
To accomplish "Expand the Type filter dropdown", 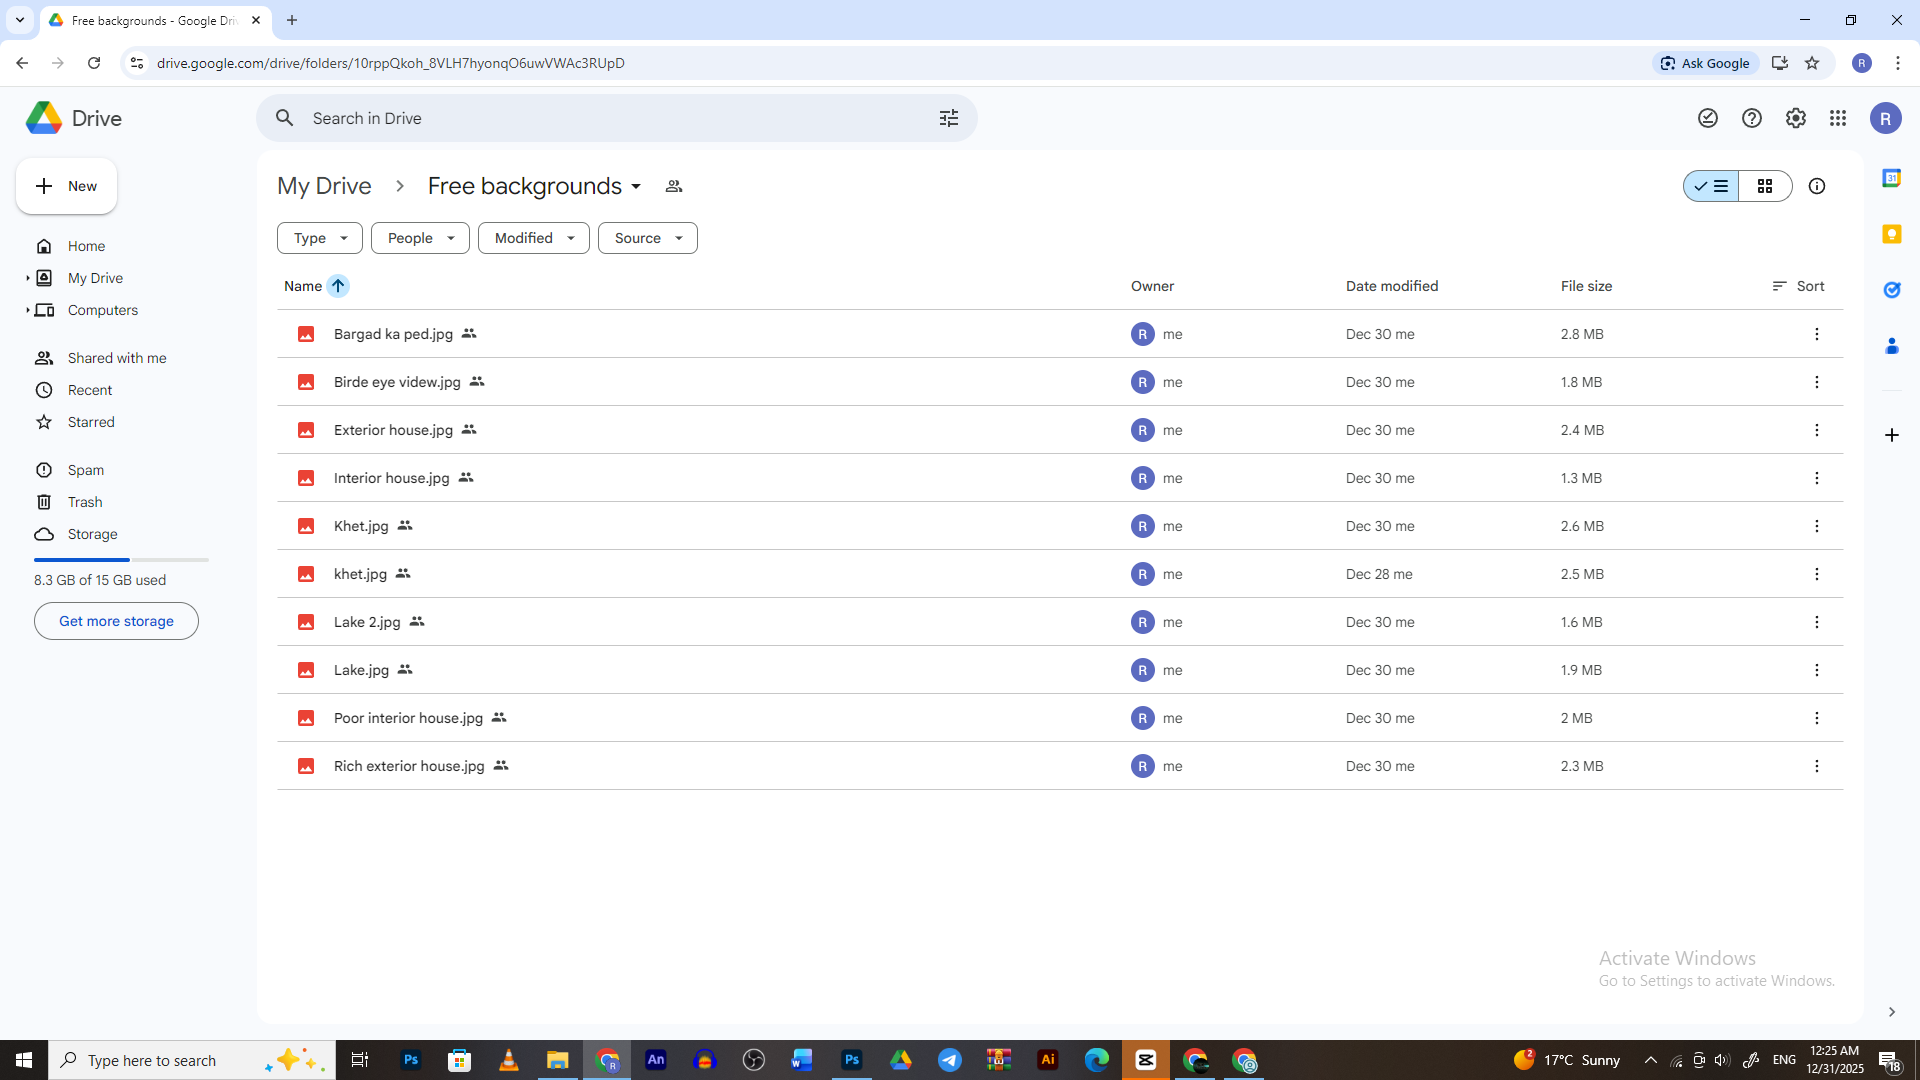I will point(319,238).
